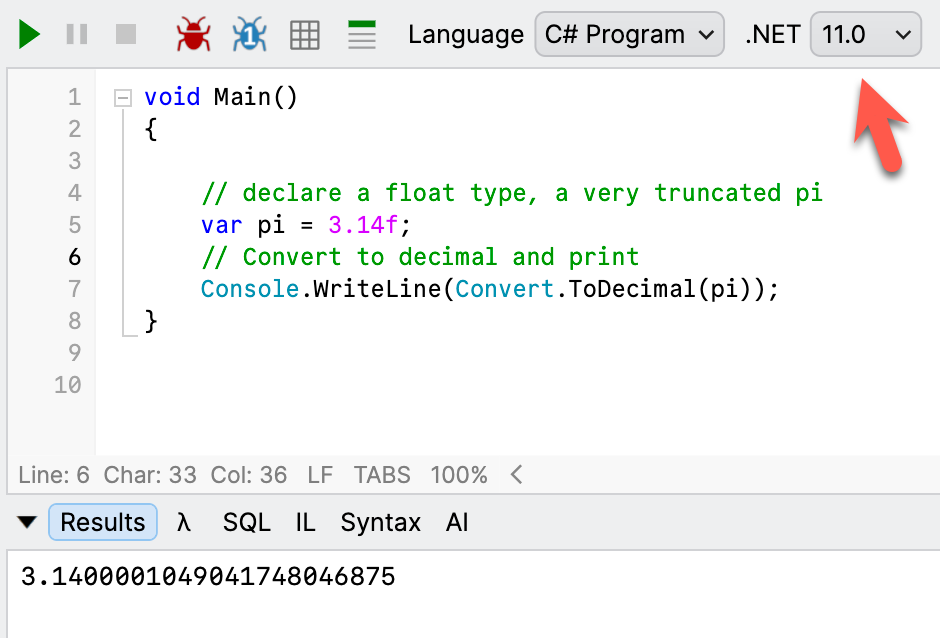Click 'Console' in the WriteLine statement

(x=250, y=289)
